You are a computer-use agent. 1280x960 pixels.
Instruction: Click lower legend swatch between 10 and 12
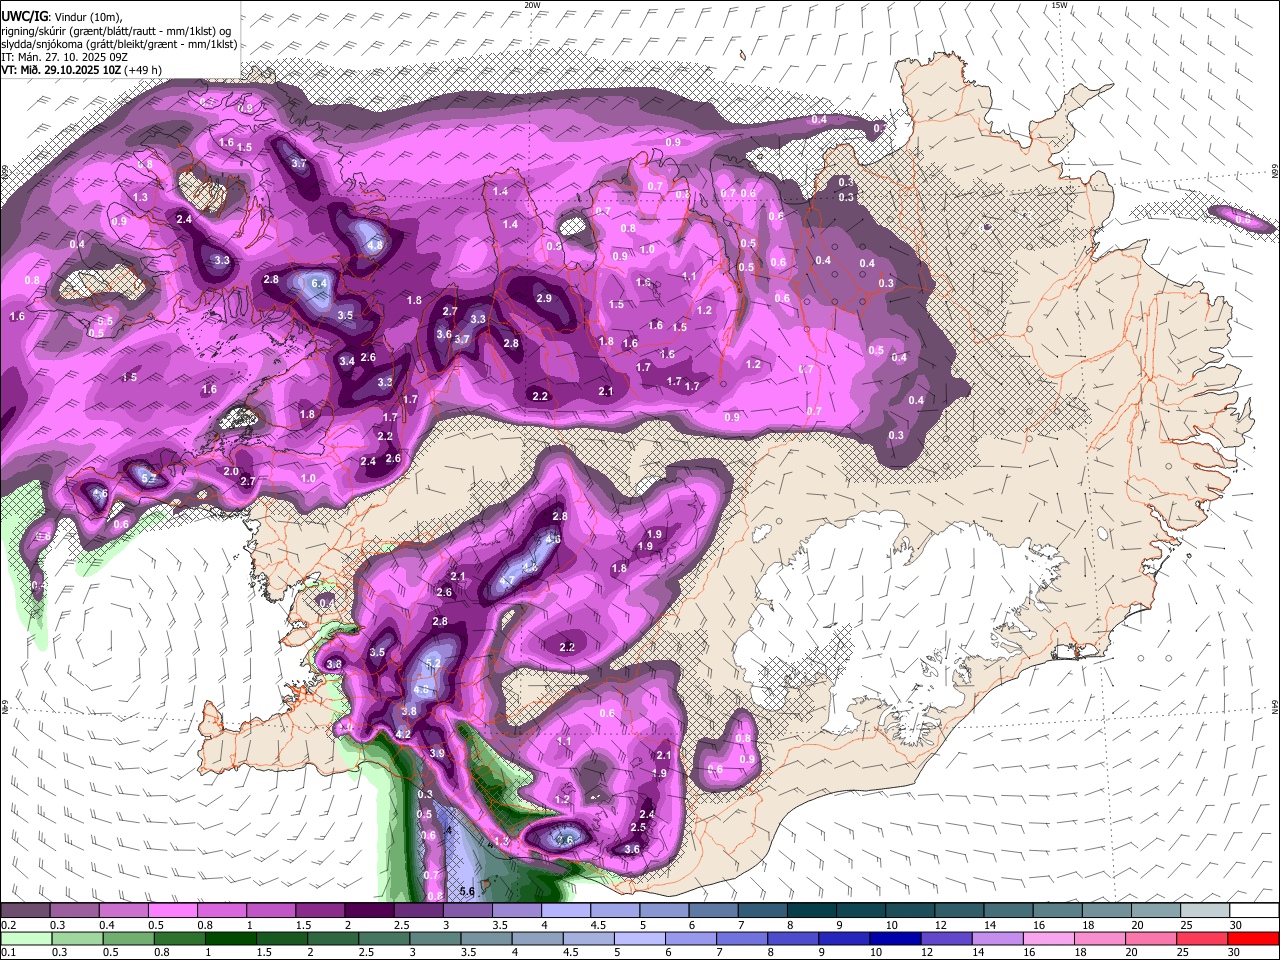point(893,938)
